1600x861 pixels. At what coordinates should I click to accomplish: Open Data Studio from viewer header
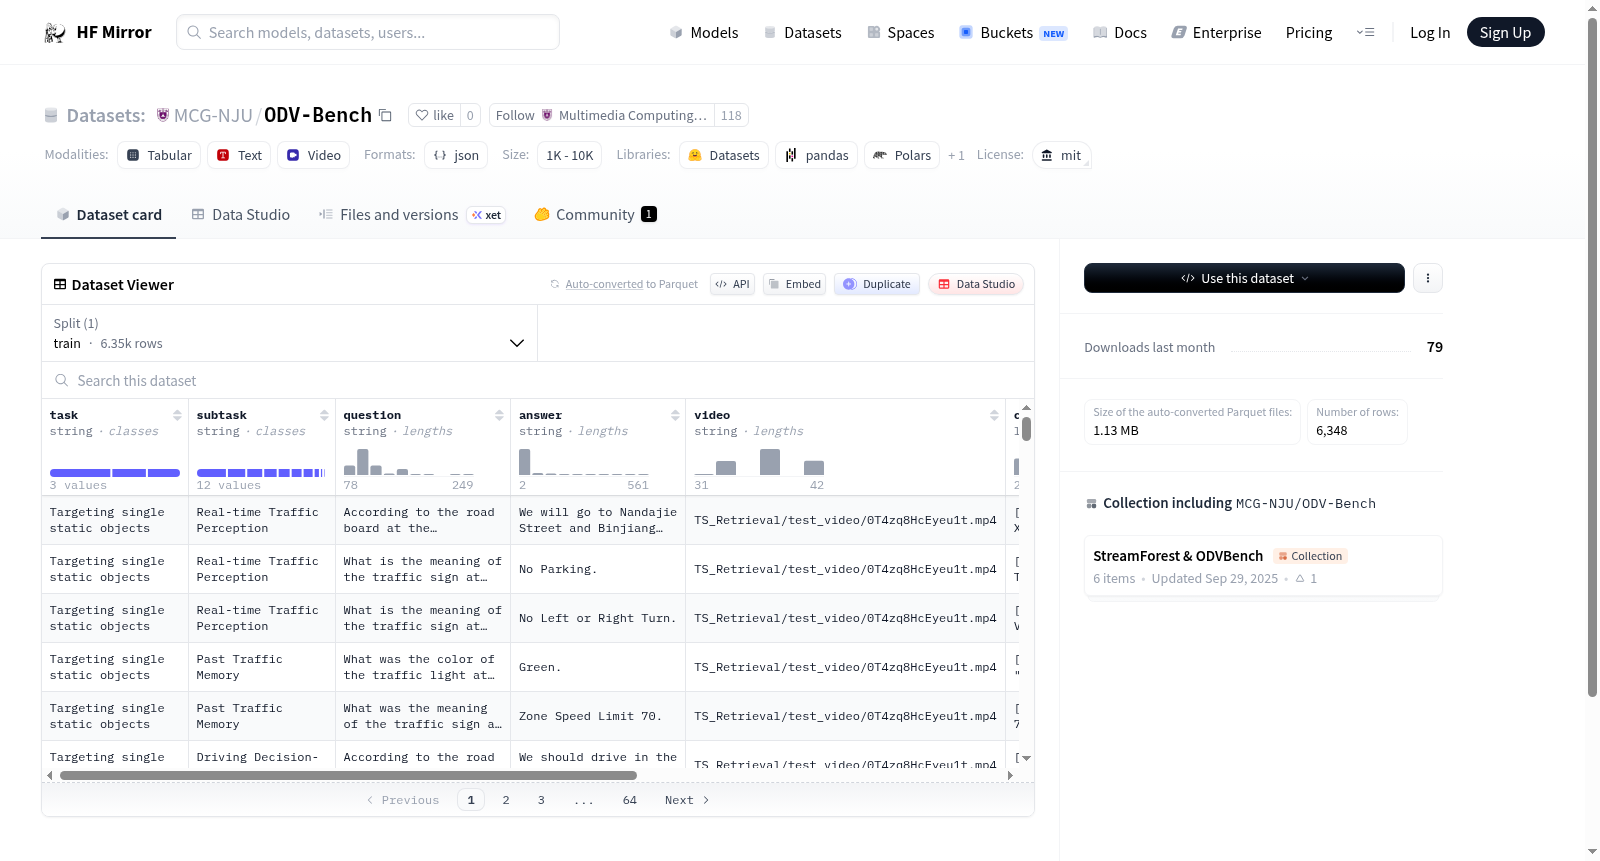(x=975, y=284)
